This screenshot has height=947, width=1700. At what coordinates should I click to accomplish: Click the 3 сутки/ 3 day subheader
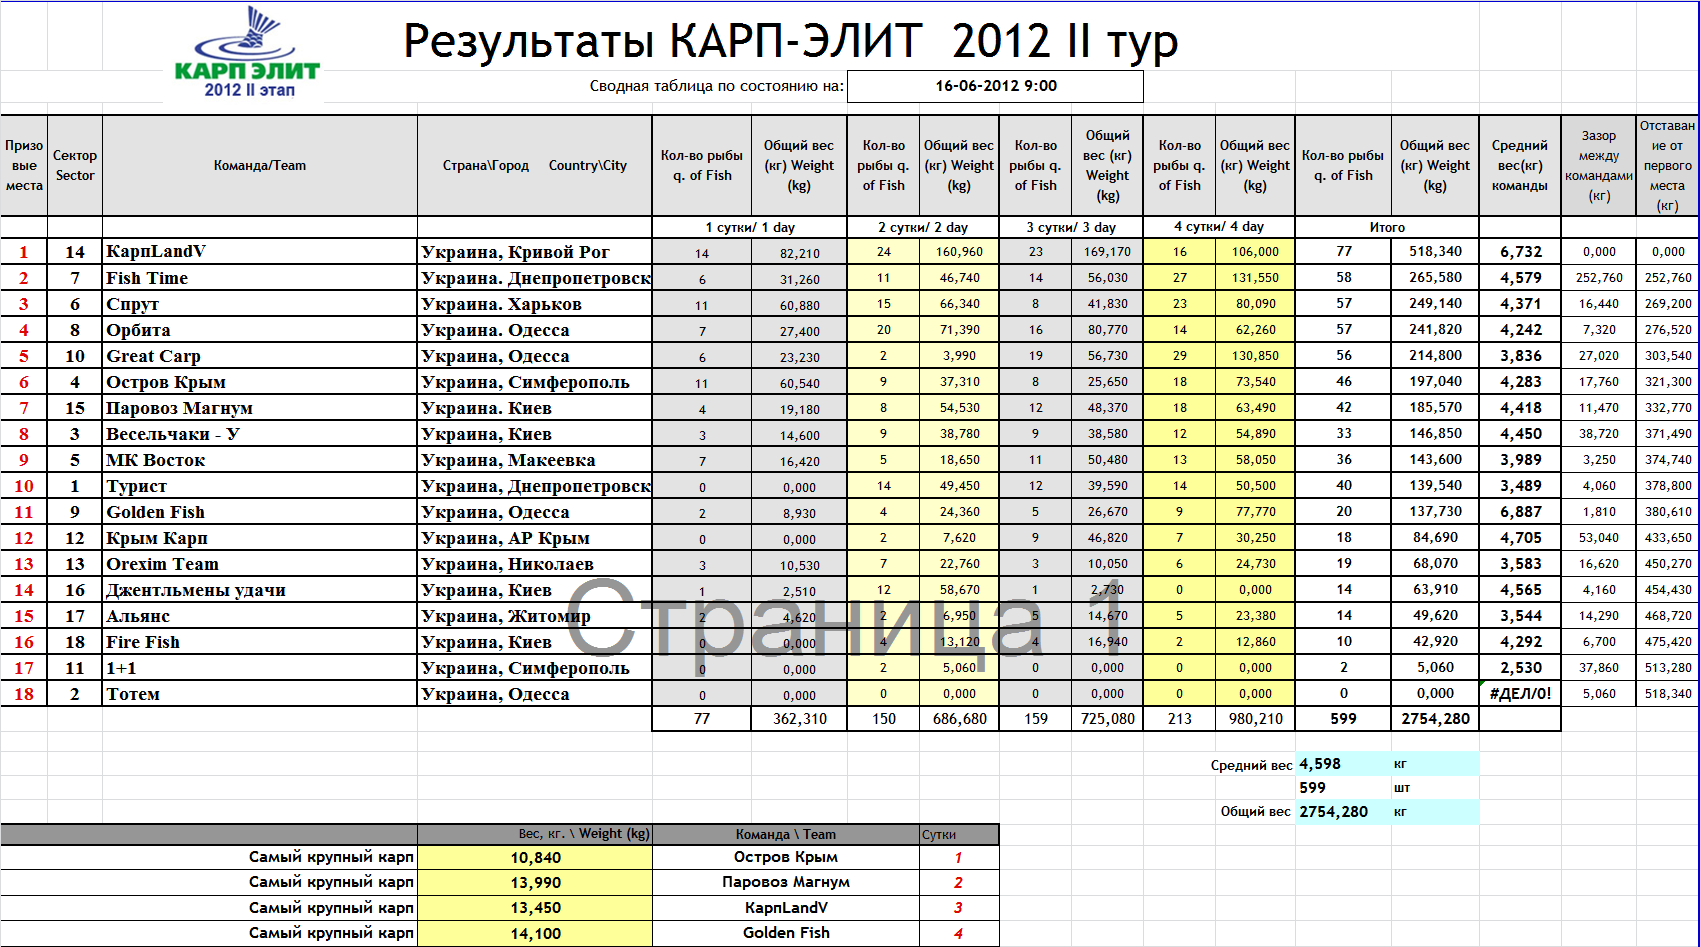[1071, 227]
